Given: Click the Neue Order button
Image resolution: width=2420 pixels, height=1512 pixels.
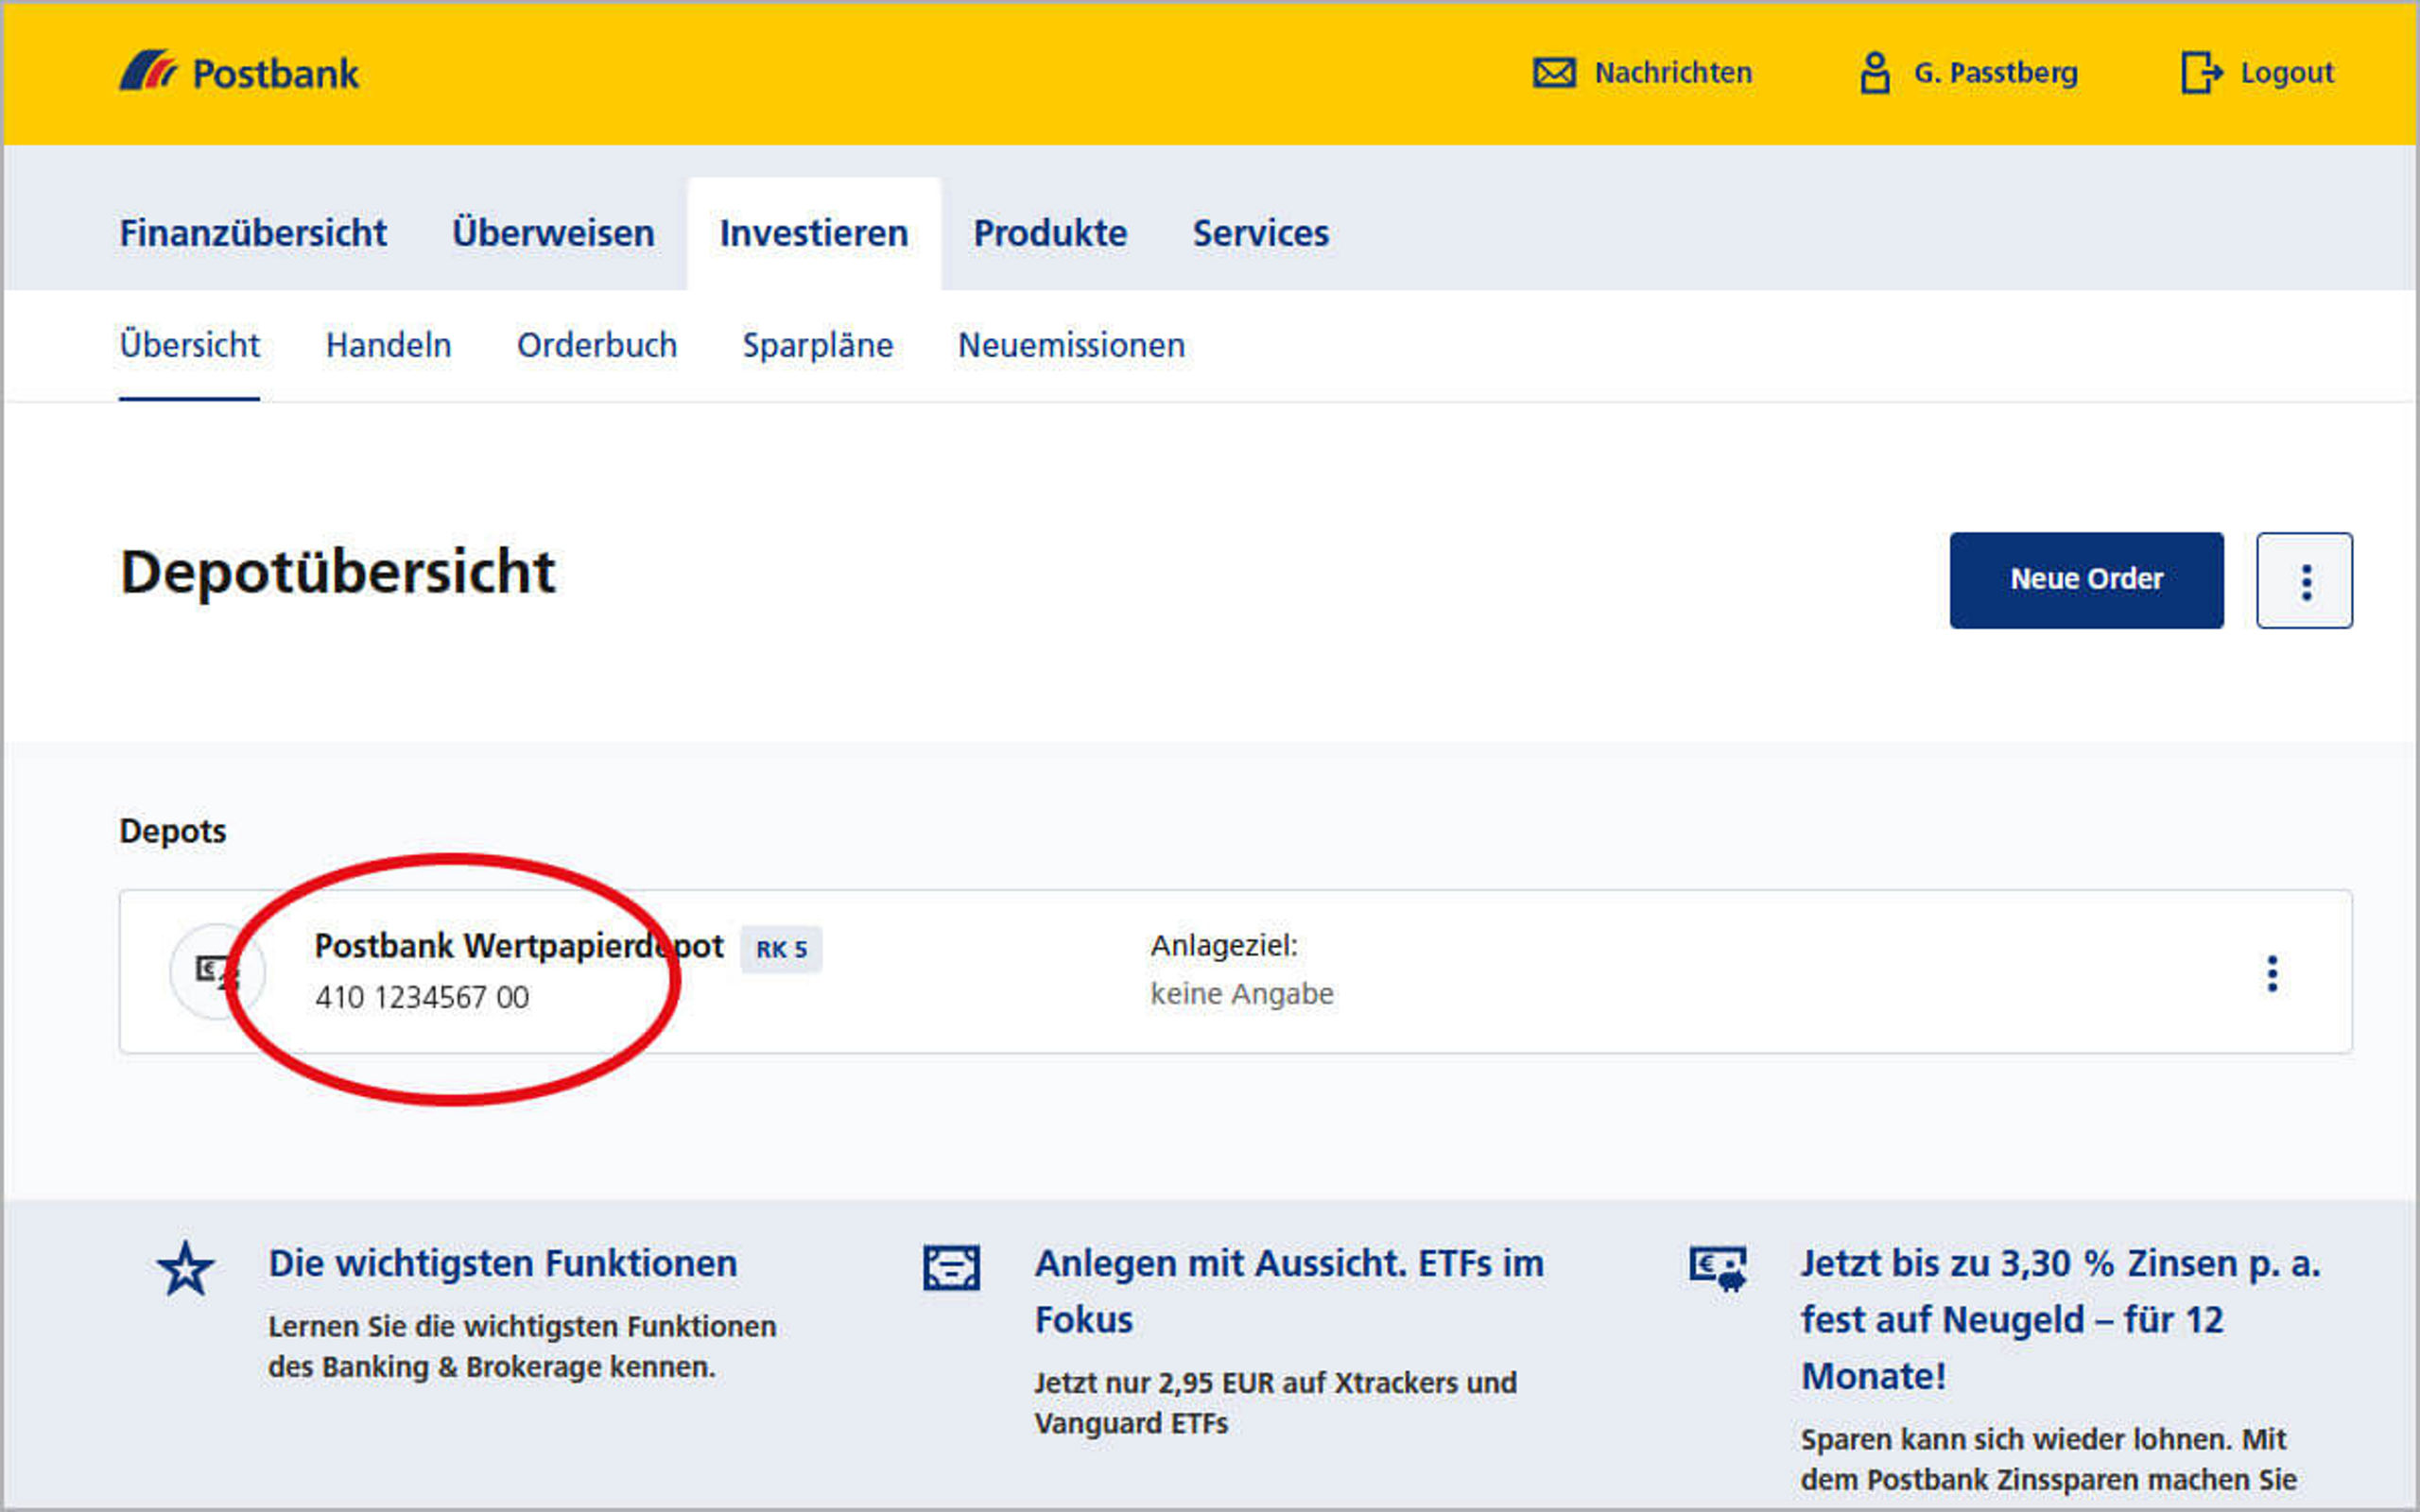Looking at the screenshot, I should click(x=2086, y=580).
